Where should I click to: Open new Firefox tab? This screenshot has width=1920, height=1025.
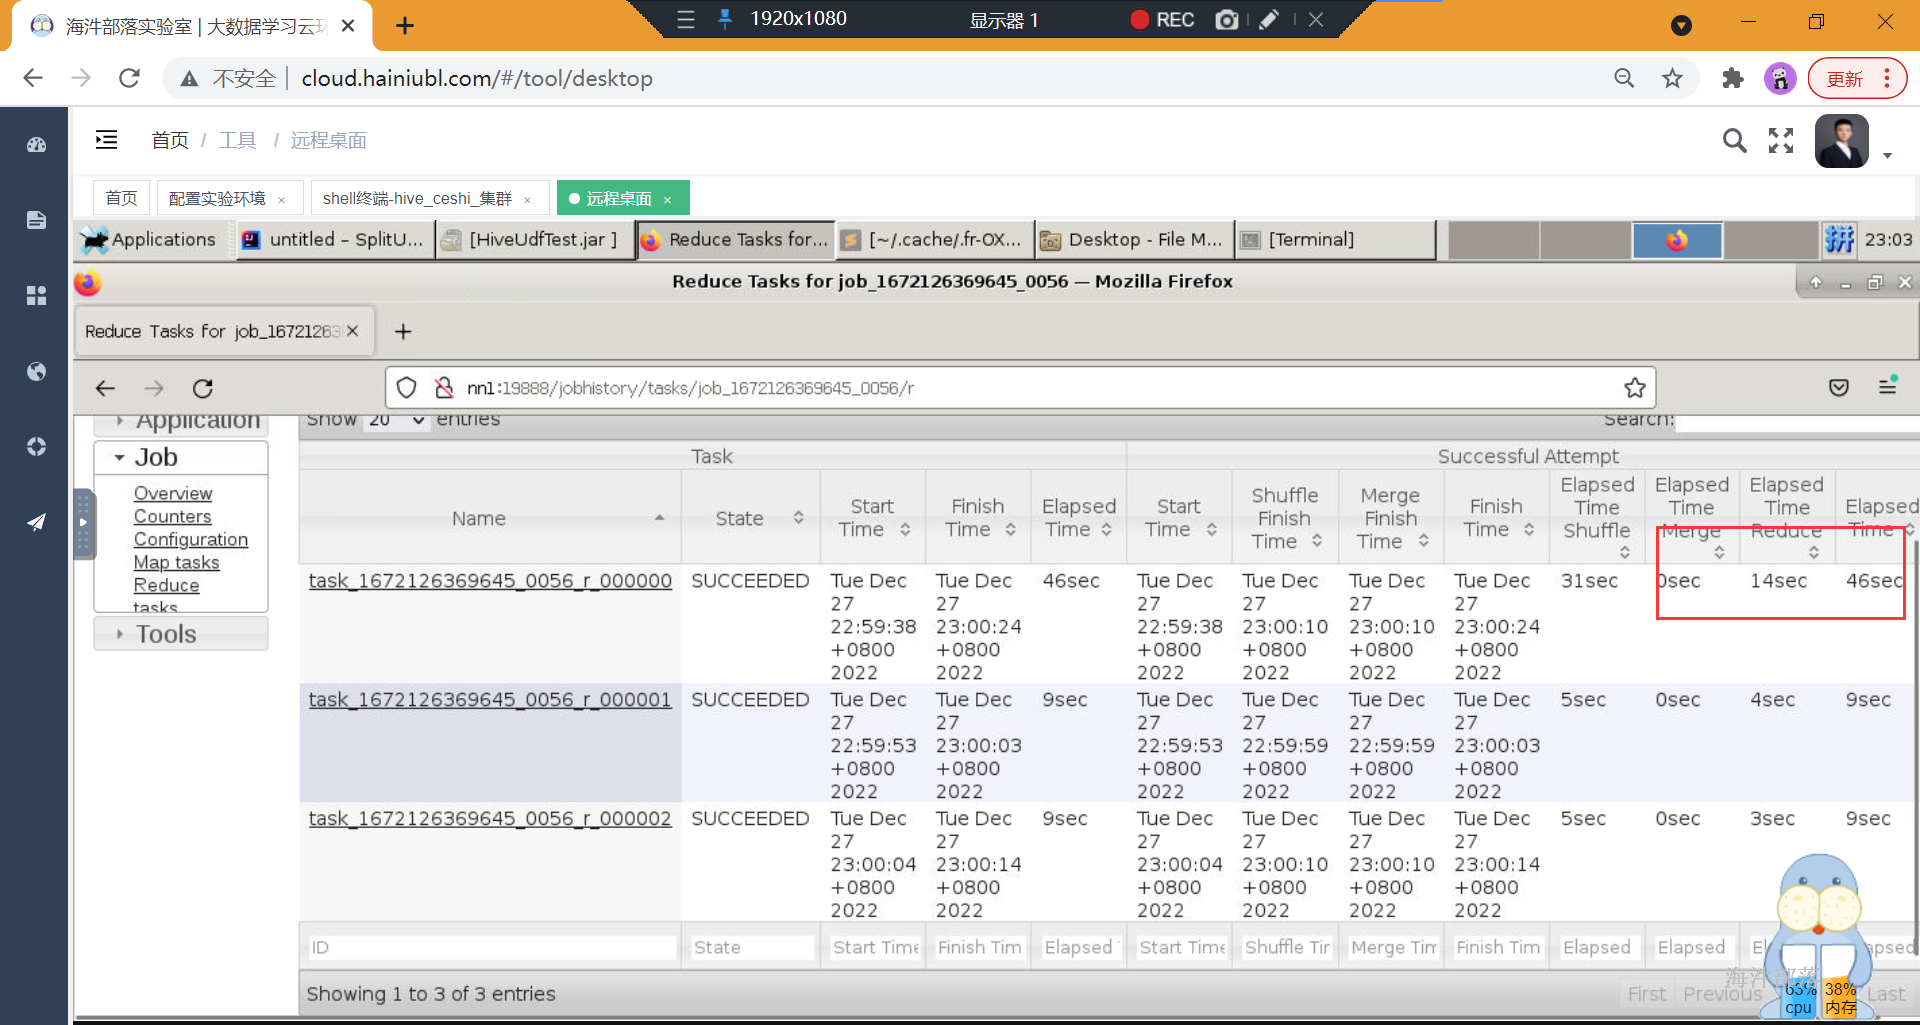[x=403, y=331]
